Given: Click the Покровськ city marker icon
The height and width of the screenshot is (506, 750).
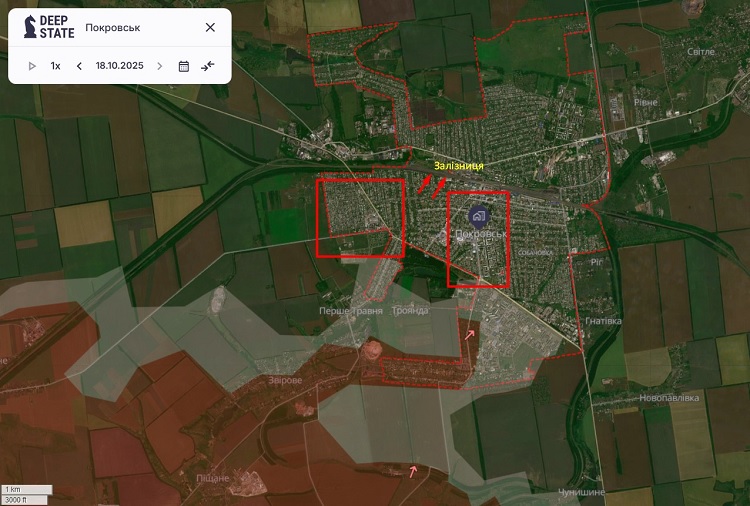Looking at the screenshot, I should coord(478,215).
